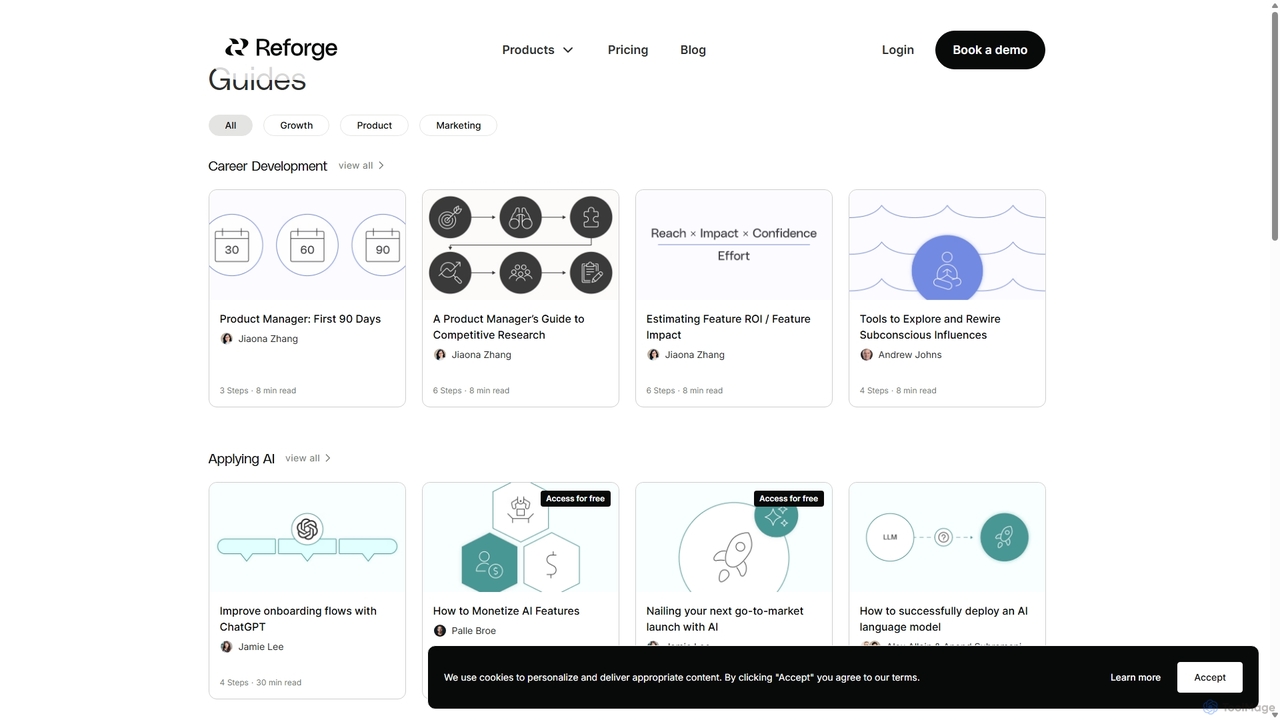Click the 3 Steps · 8 min read text

[258, 391]
